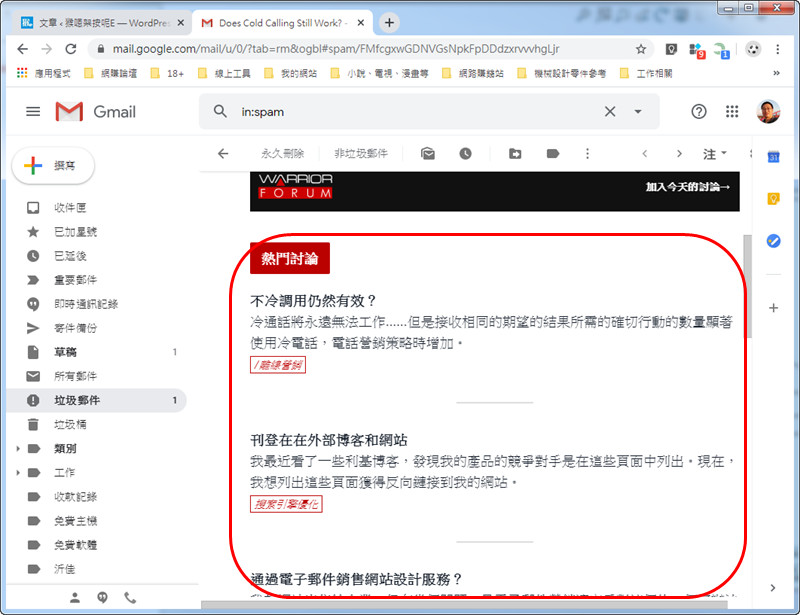Open the Gmail support help icon

(x=698, y=111)
